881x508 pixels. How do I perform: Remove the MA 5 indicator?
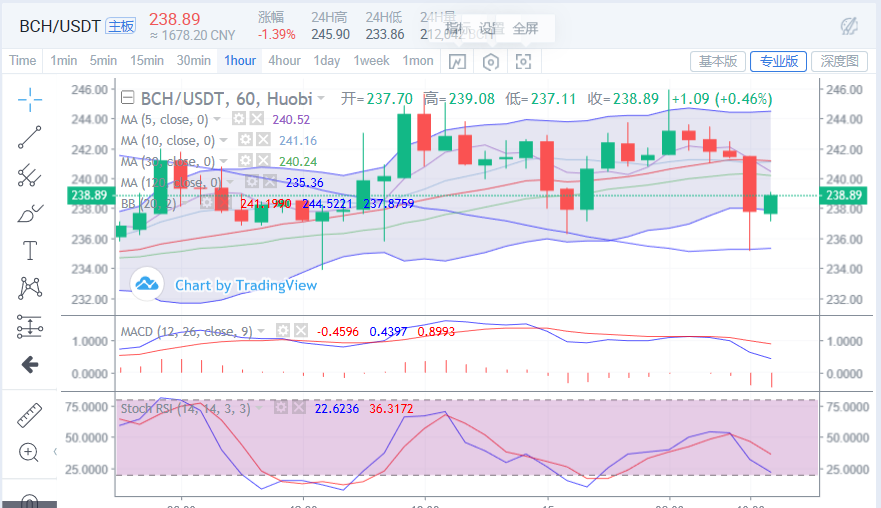(257, 119)
